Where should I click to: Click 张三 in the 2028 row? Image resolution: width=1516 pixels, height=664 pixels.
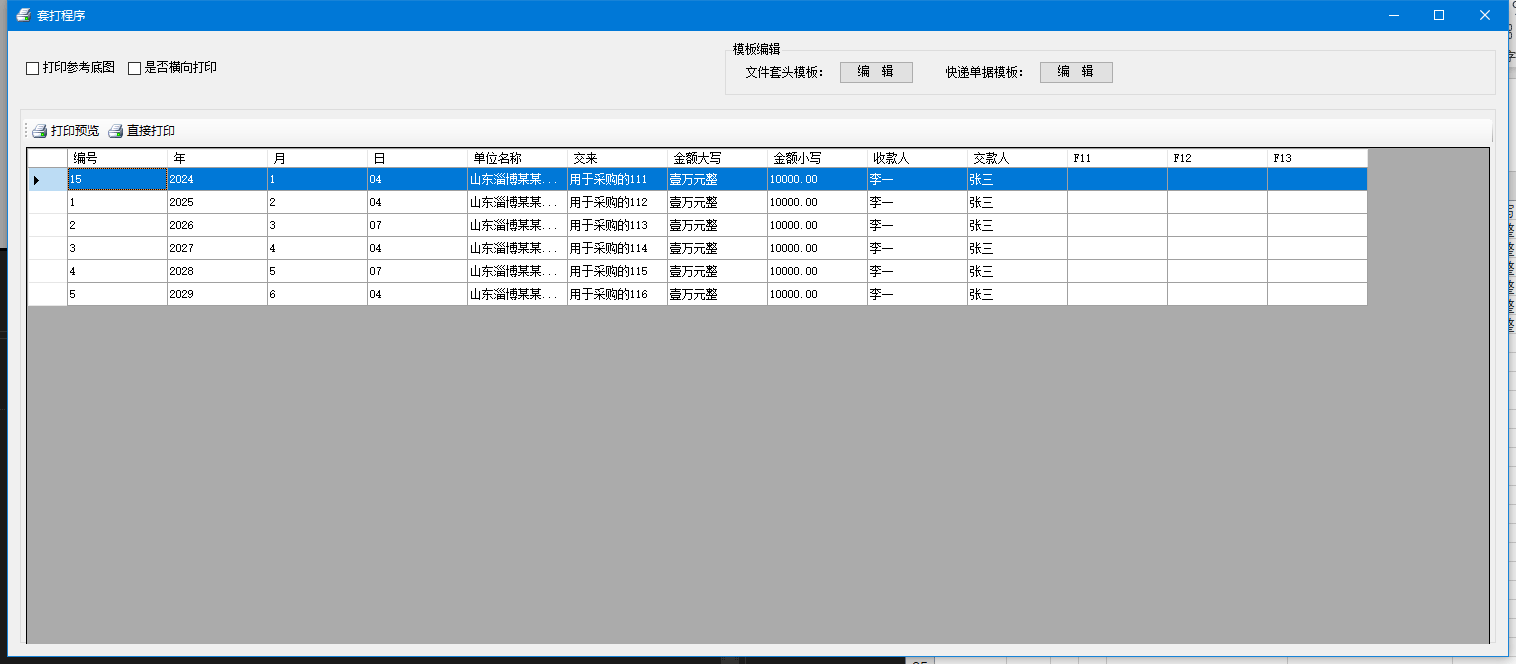coord(1017,271)
